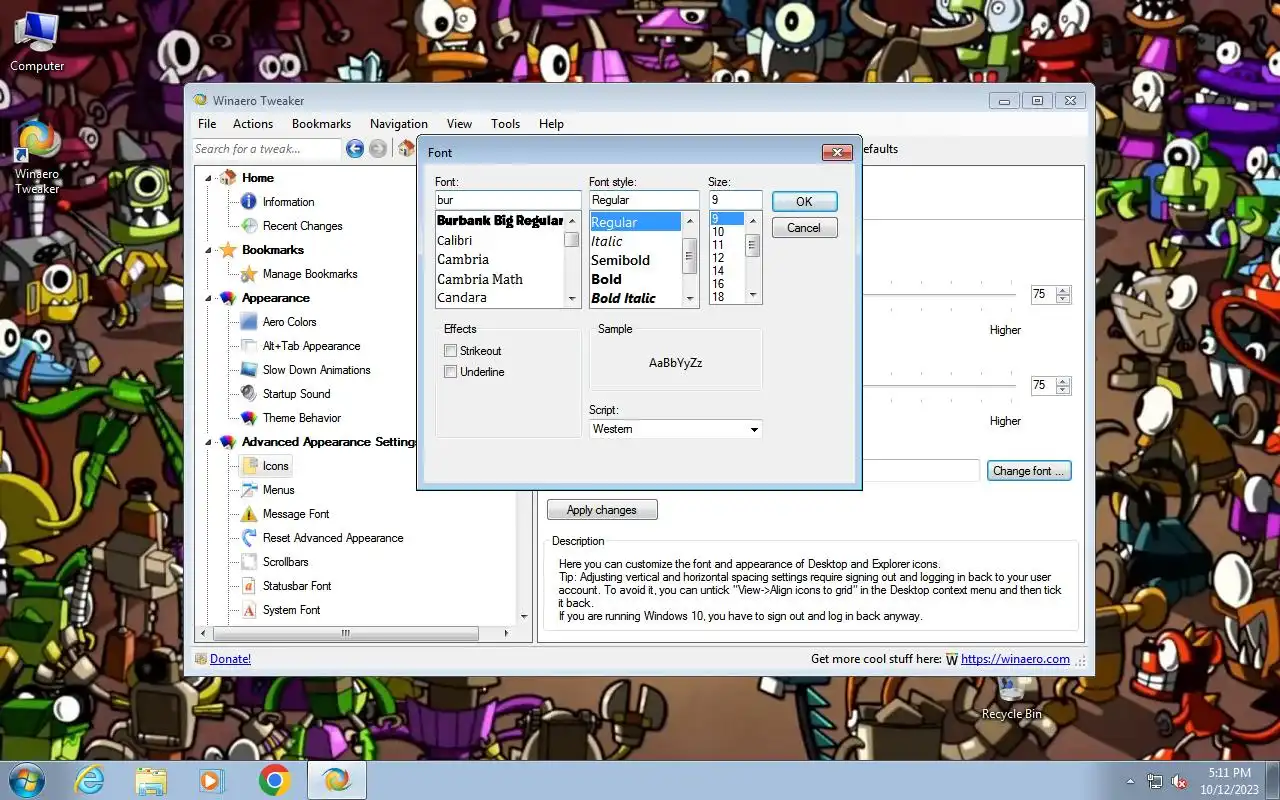Select Burbank Big Regular font
This screenshot has width=1280, height=800.
[x=500, y=221]
